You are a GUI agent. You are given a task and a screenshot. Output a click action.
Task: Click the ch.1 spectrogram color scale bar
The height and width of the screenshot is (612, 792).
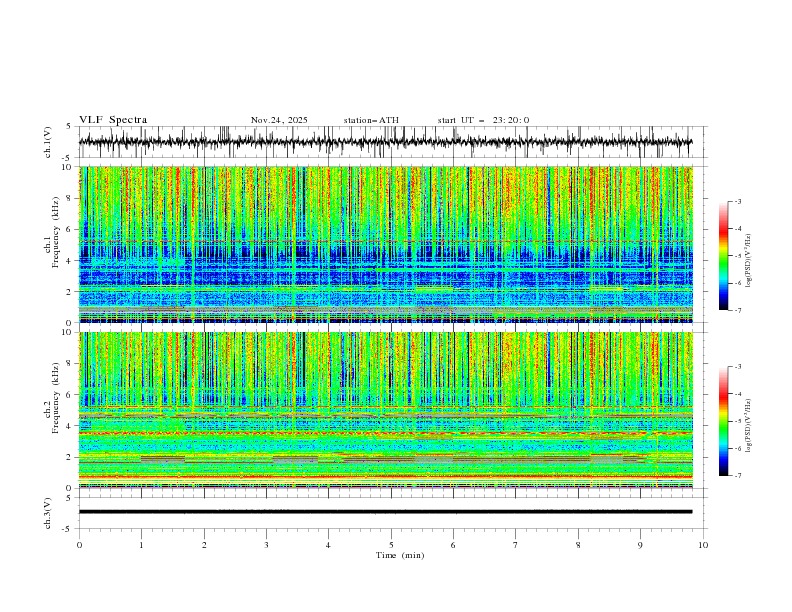click(x=723, y=256)
